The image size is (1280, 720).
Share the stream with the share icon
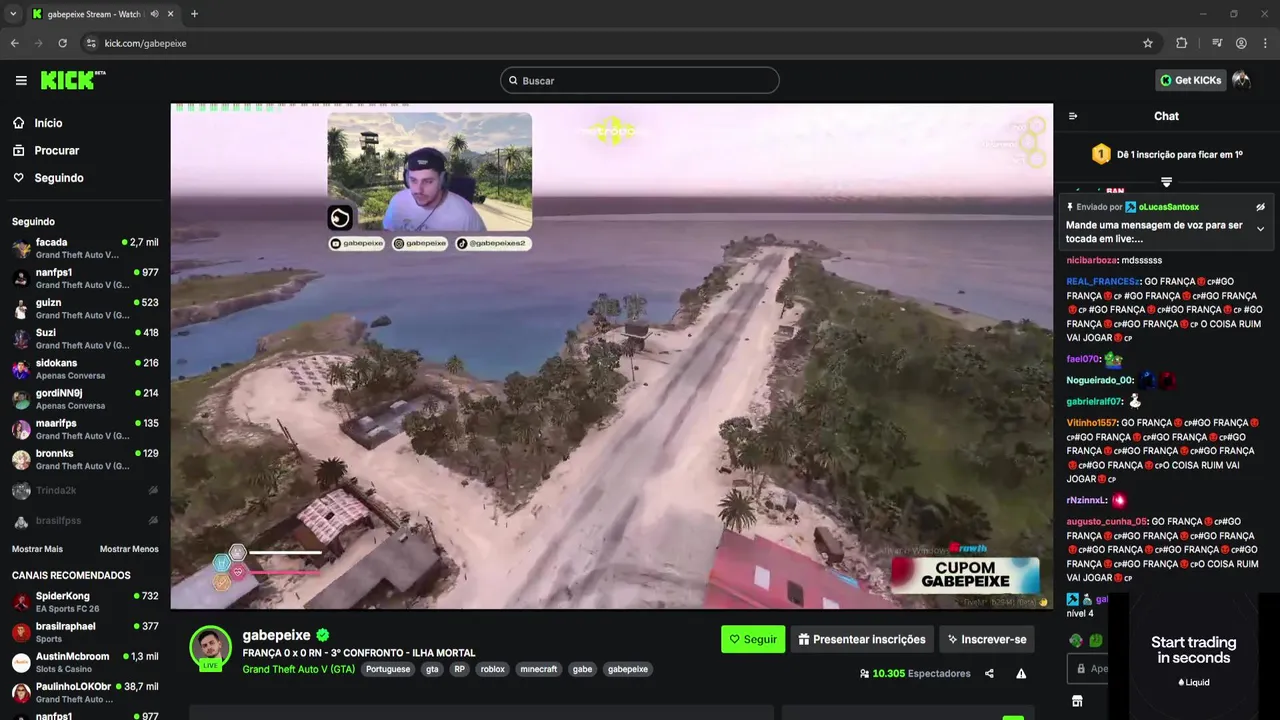(989, 674)
